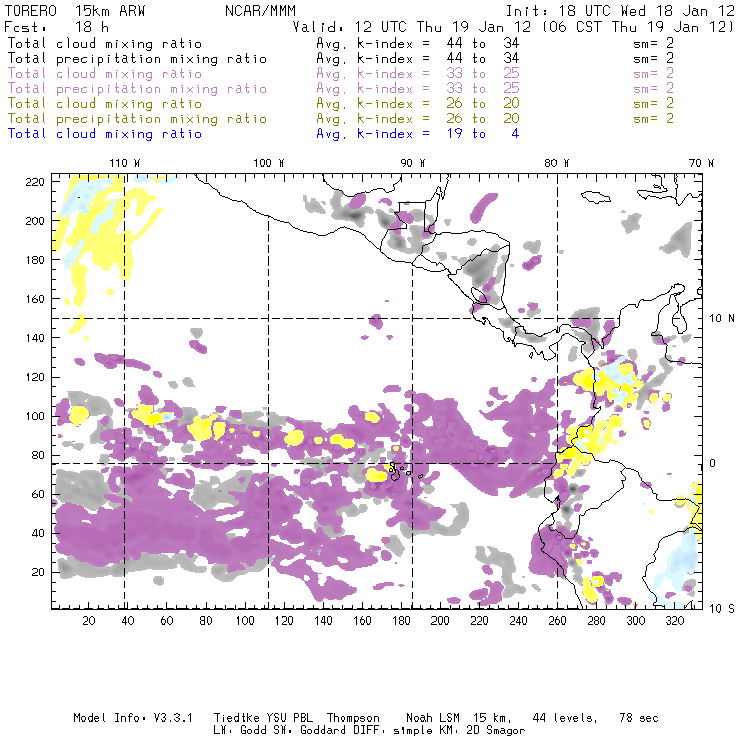The image size is (740, 740).
Task: Select the blue "Total cloud mixing ratio" legend line
Action: 105,134
